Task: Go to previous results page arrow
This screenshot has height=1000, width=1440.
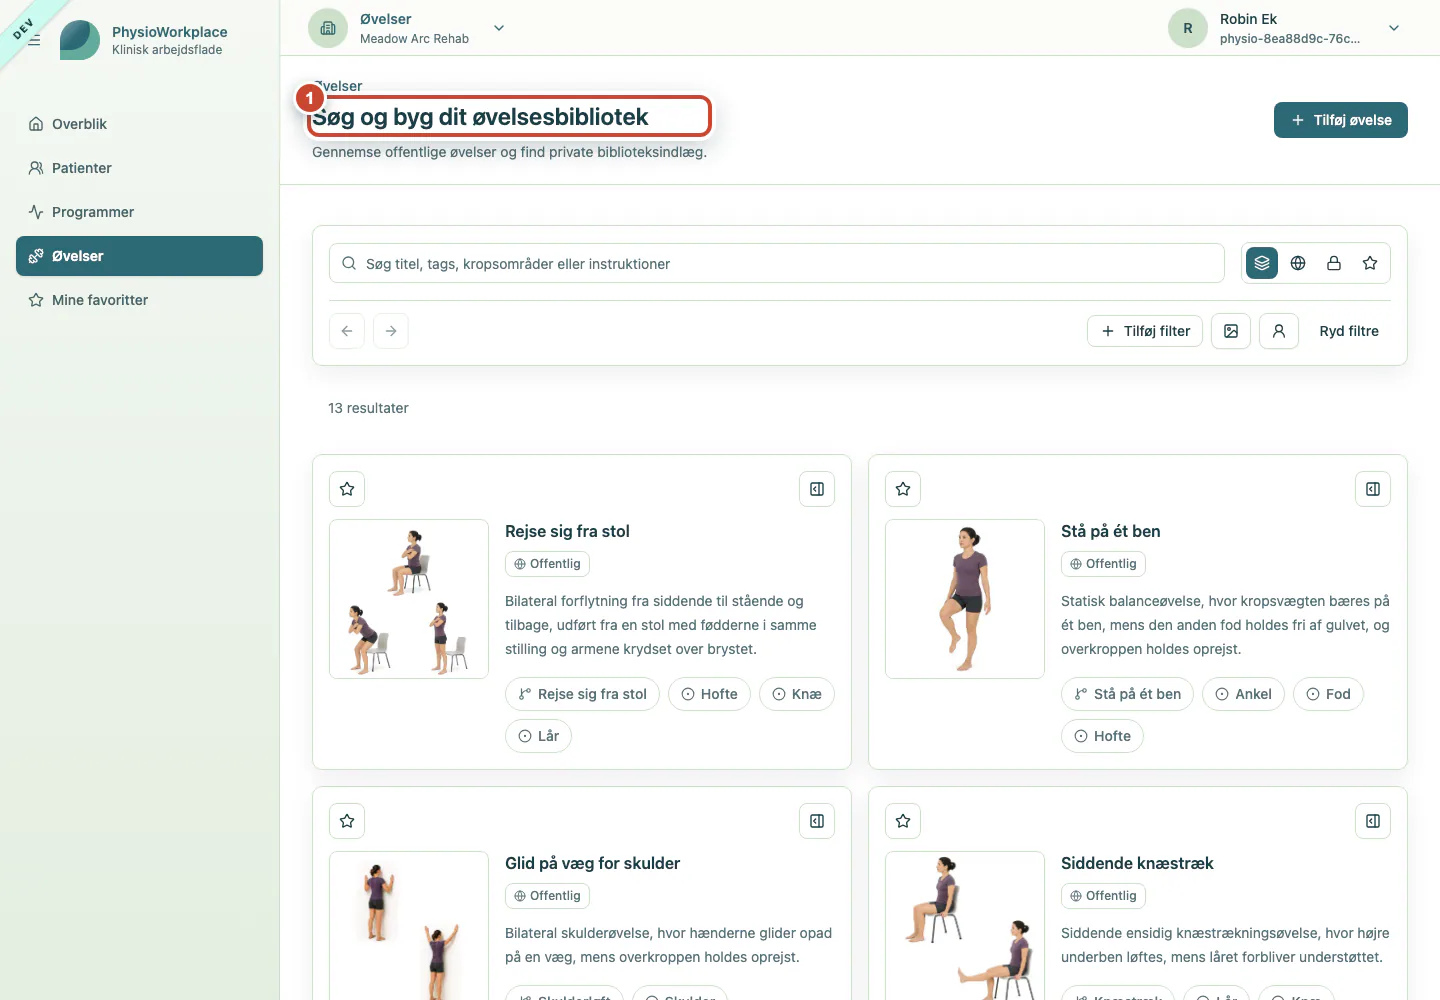Action: pos(347,331)
